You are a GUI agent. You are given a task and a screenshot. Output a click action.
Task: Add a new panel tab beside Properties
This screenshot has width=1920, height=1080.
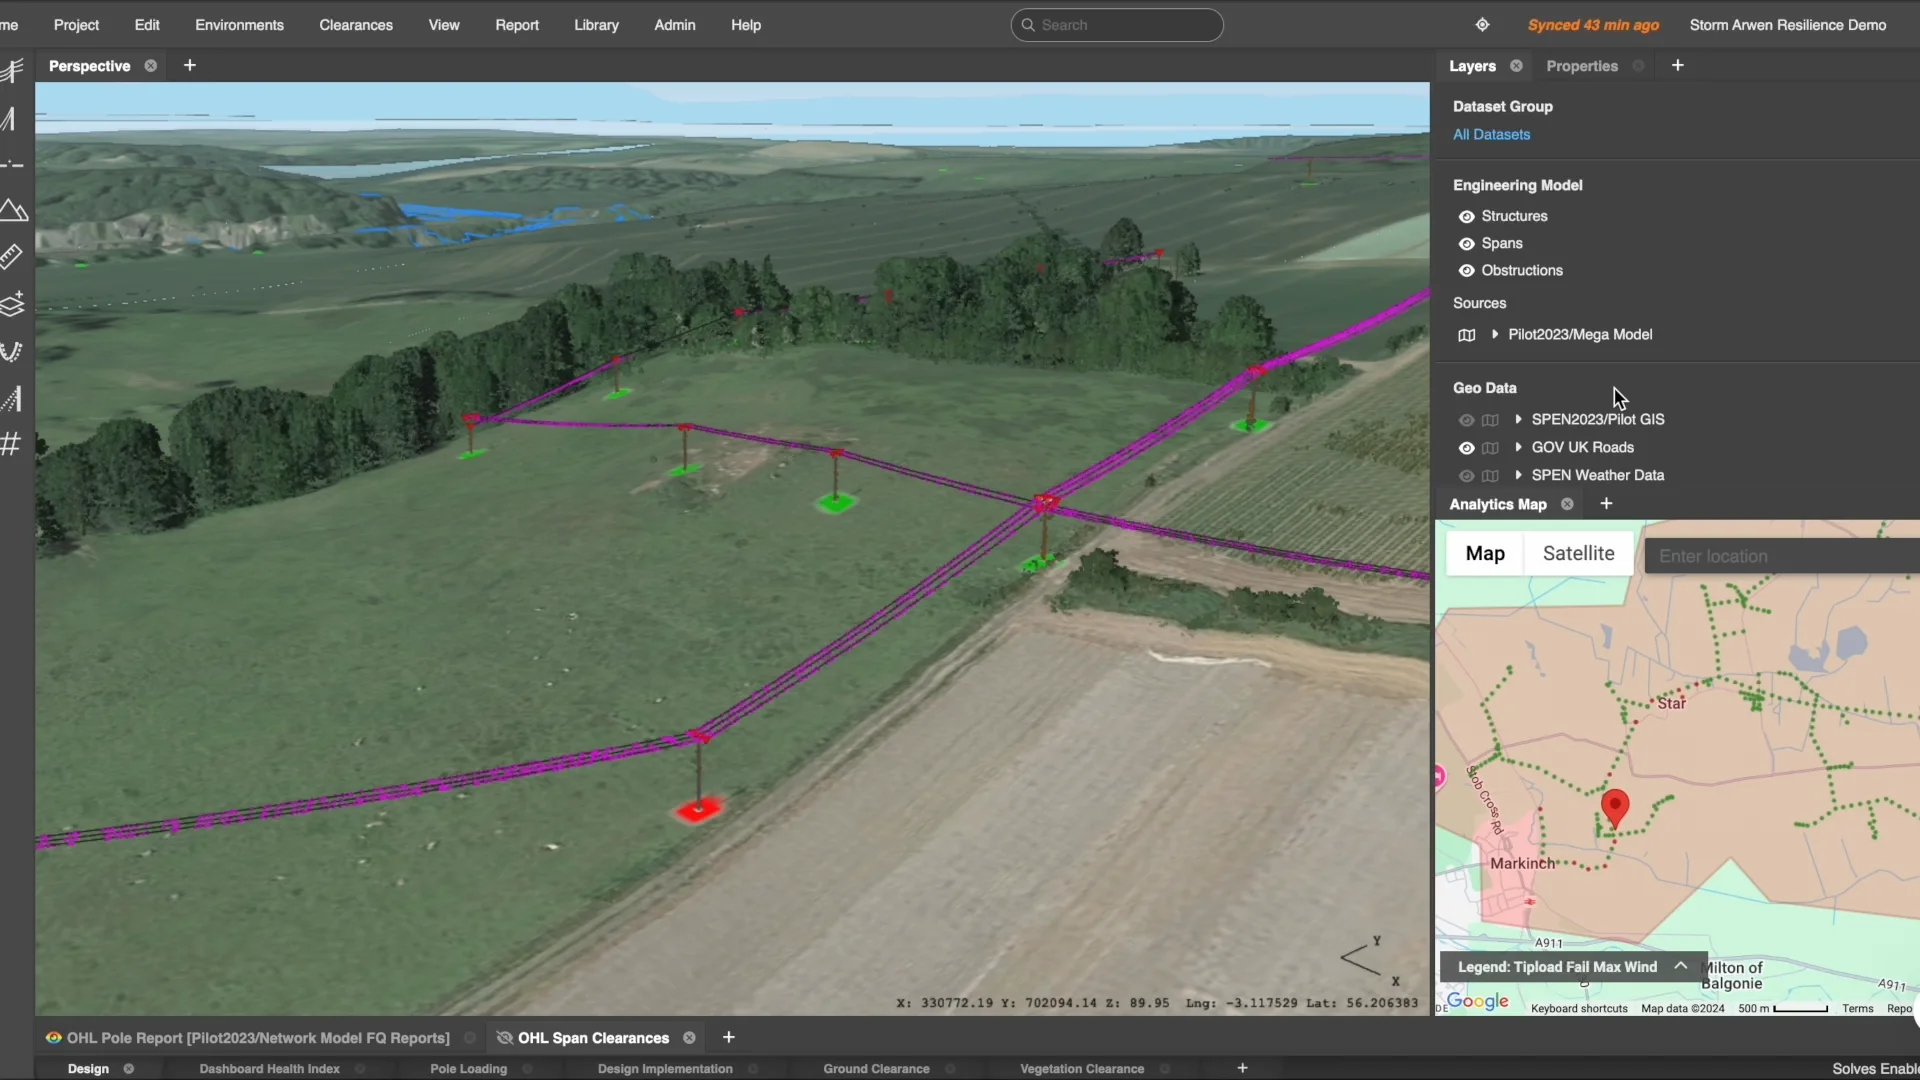tap(1678, 66)
